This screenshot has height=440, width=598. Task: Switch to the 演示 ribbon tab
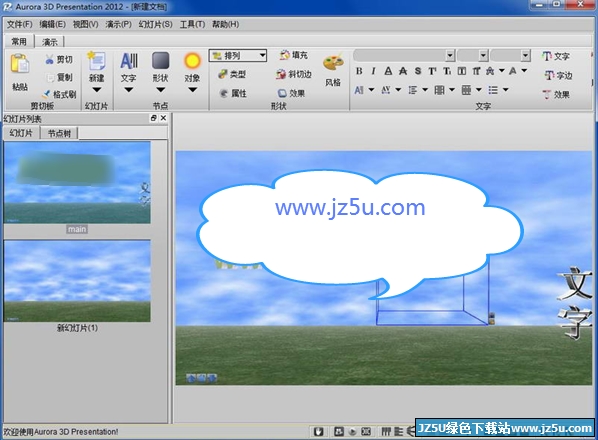point(50,42)
